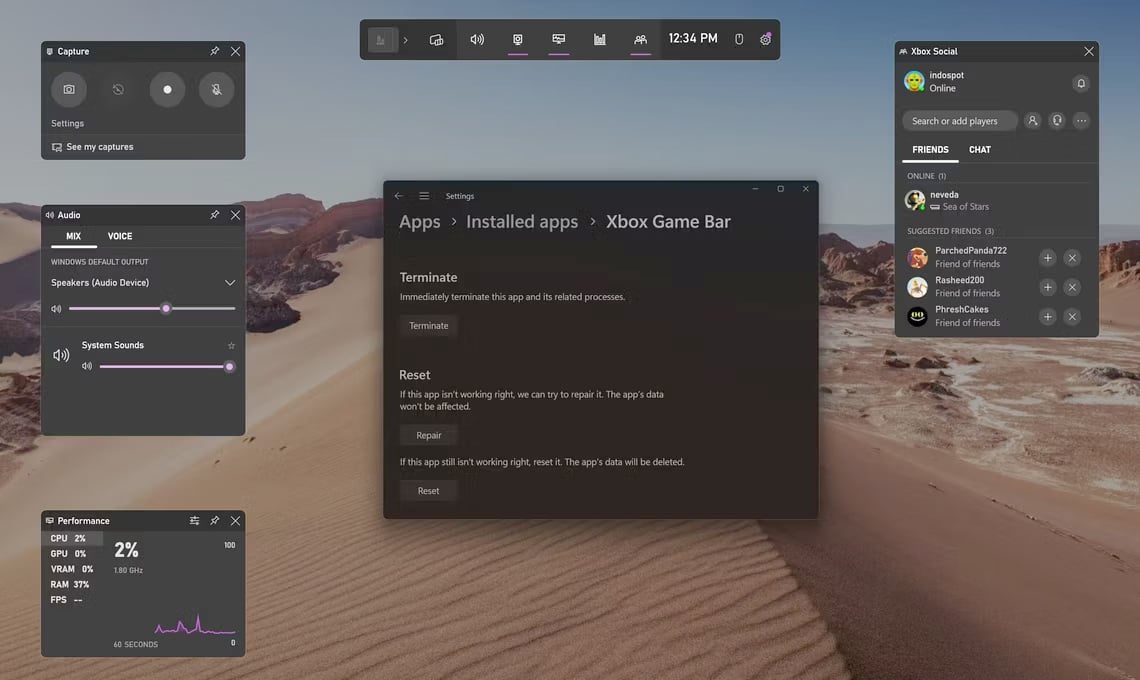
Task: Mute System Sounds small speaker icon
Action: 87,367
